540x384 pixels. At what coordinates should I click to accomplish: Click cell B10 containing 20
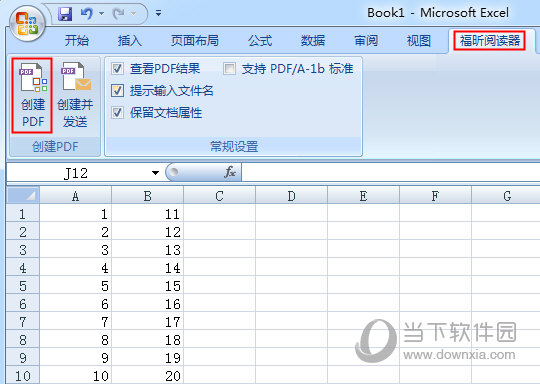click(147, 375)
